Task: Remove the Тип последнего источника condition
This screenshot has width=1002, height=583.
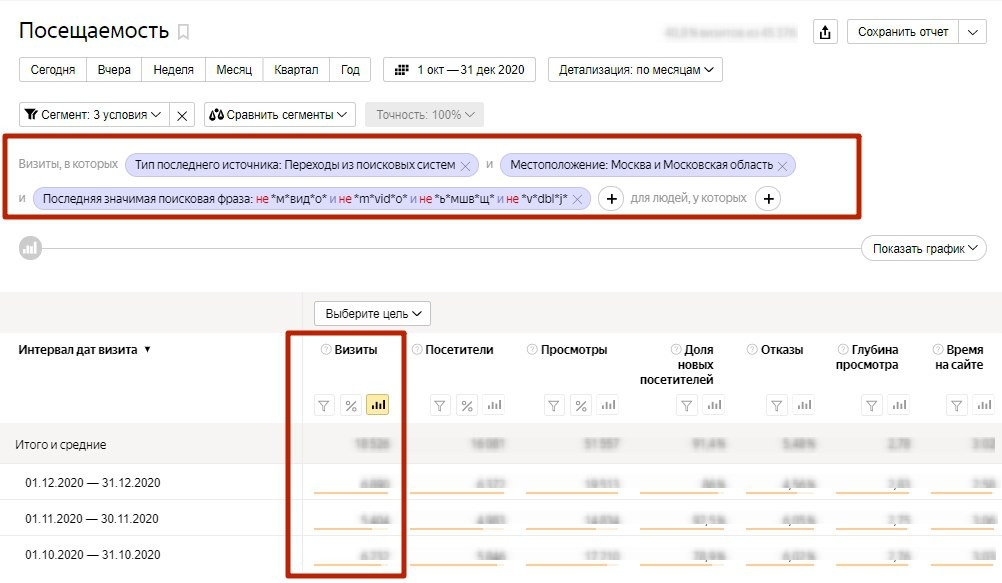Action: (465, 165)
